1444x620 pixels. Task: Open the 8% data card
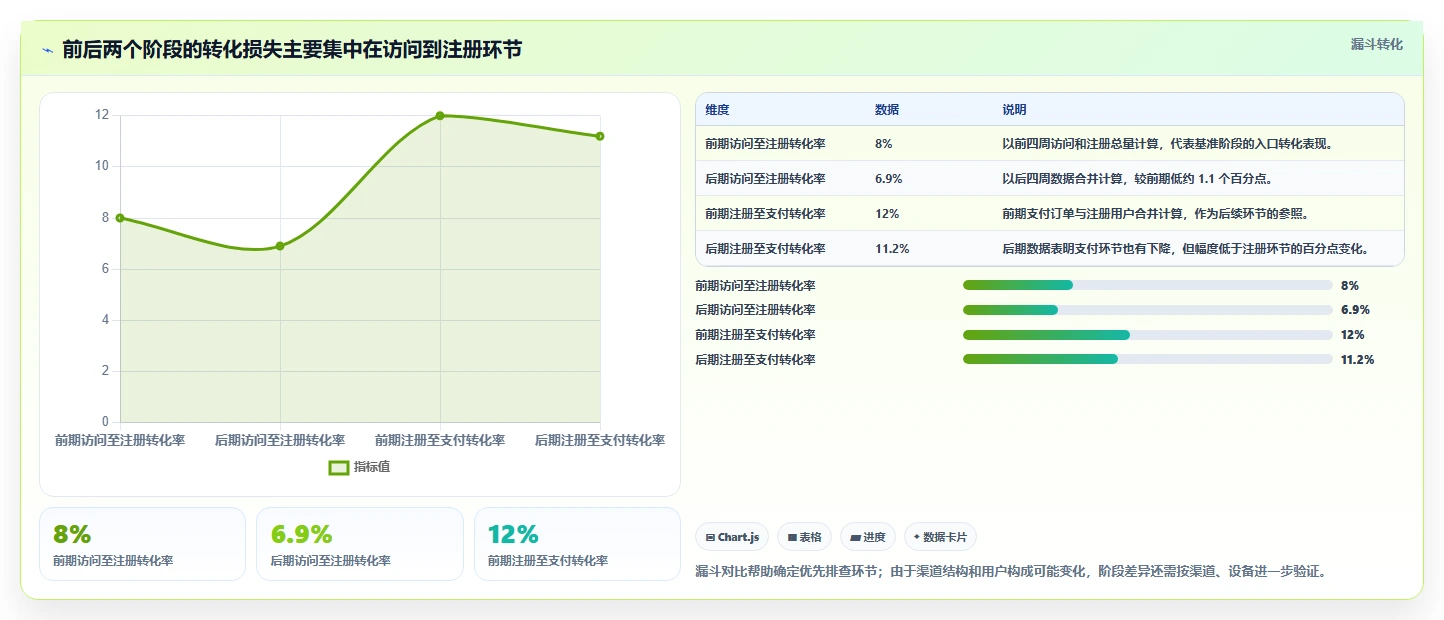(142, 544)
